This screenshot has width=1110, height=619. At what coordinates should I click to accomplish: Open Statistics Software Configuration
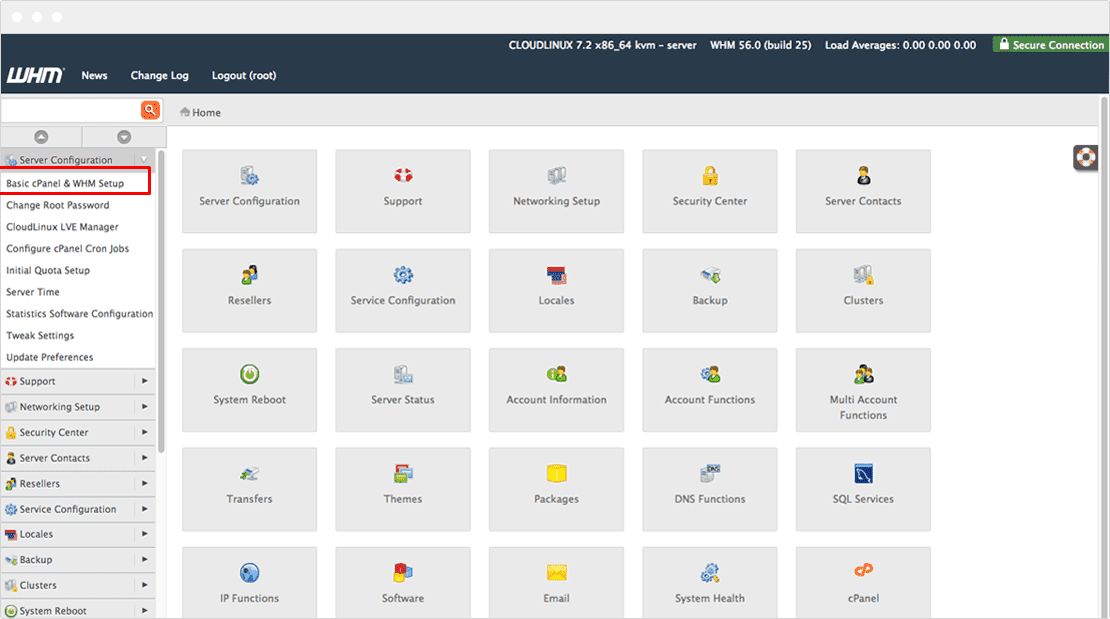tap(79, 313)
